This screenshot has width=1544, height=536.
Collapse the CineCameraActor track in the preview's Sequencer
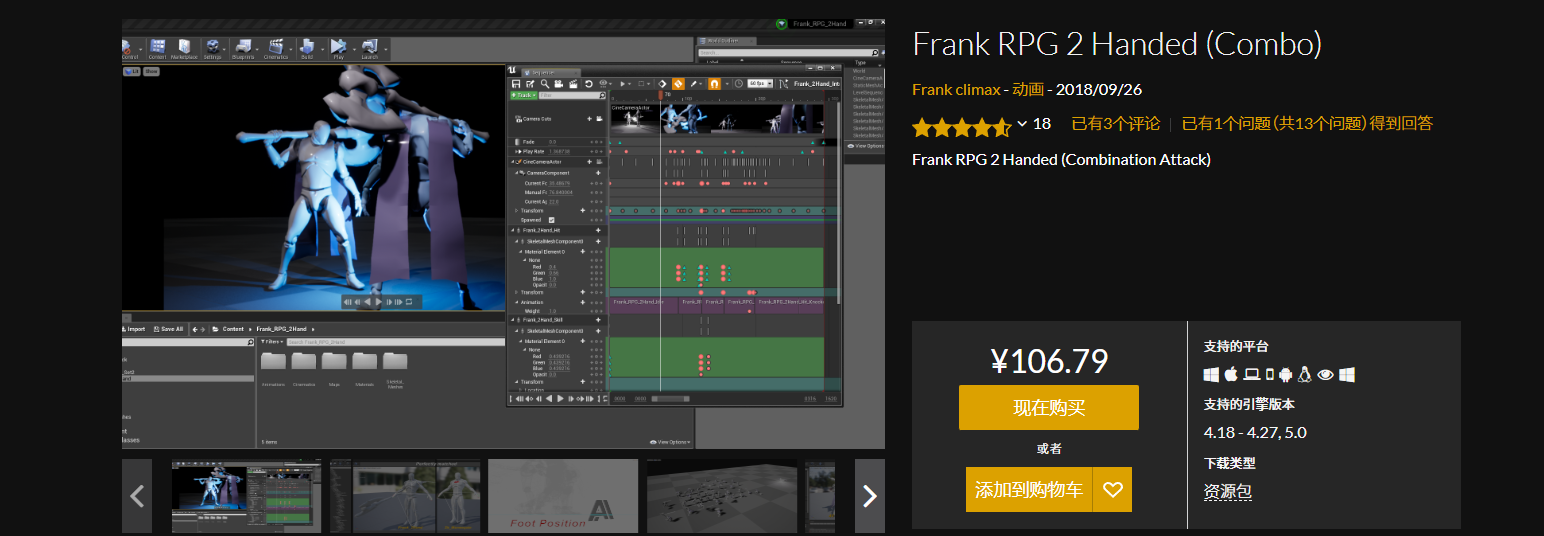(x=513, y=162)
